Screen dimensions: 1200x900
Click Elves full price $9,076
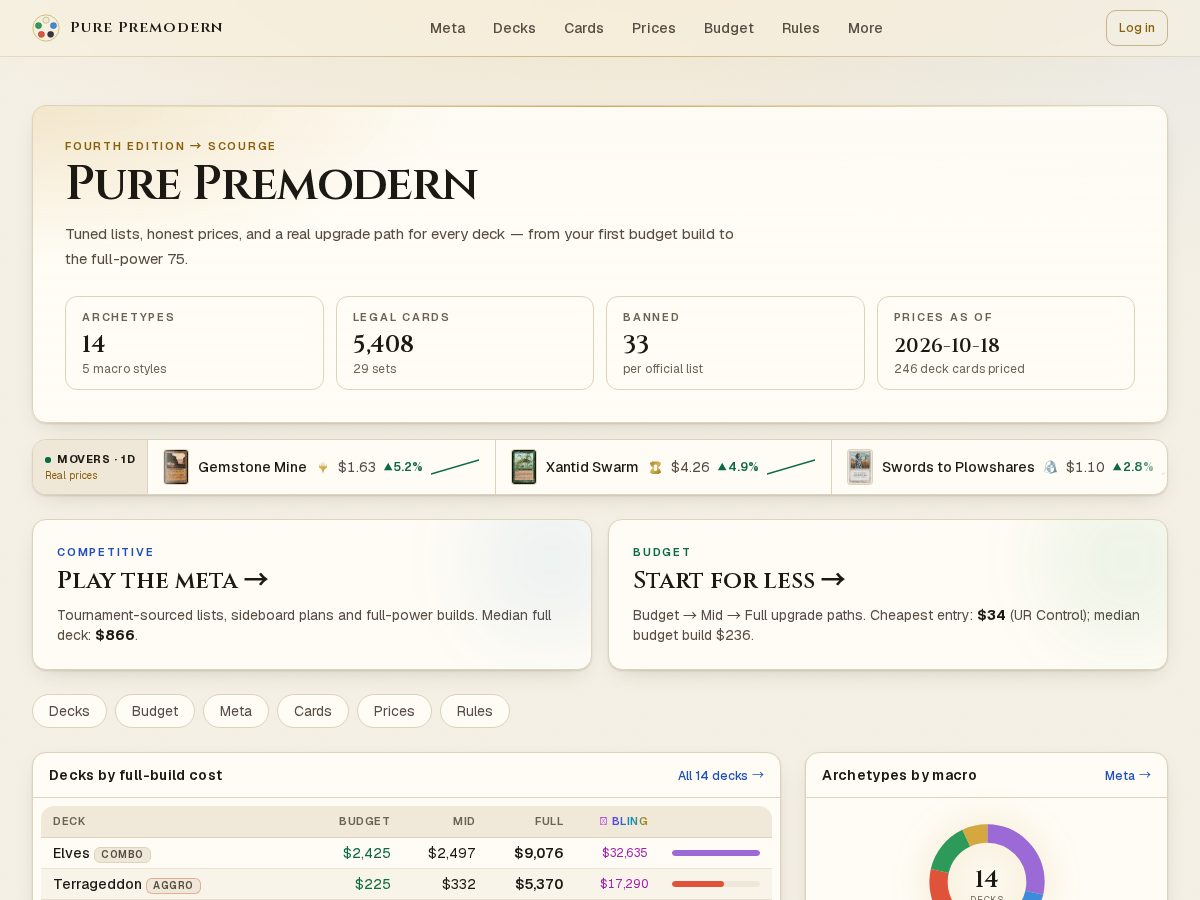pyautogui.click(x=539, y=853)
